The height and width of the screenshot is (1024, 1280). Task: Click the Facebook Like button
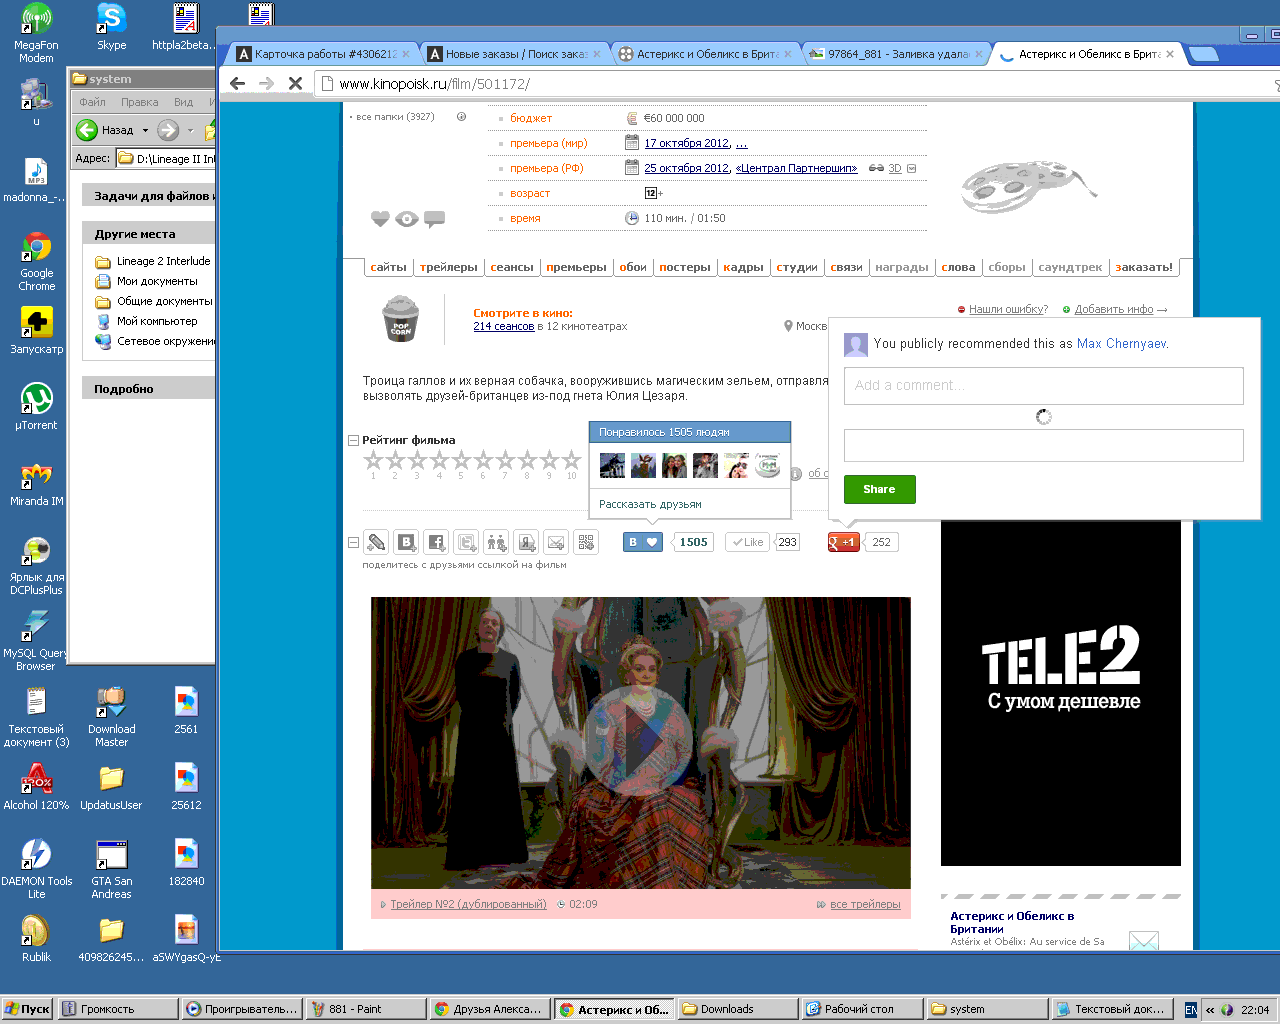click(x=747, y=542)
